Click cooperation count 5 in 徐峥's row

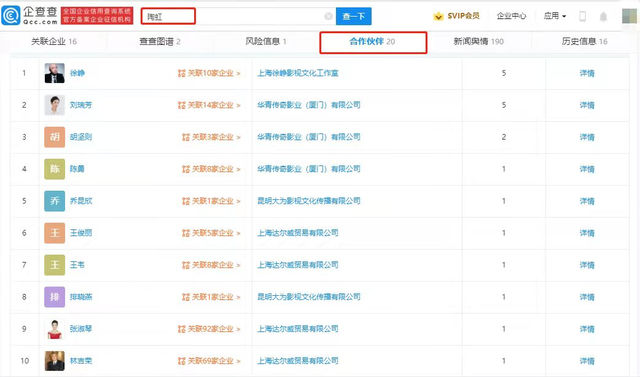(x=504, y=73)
